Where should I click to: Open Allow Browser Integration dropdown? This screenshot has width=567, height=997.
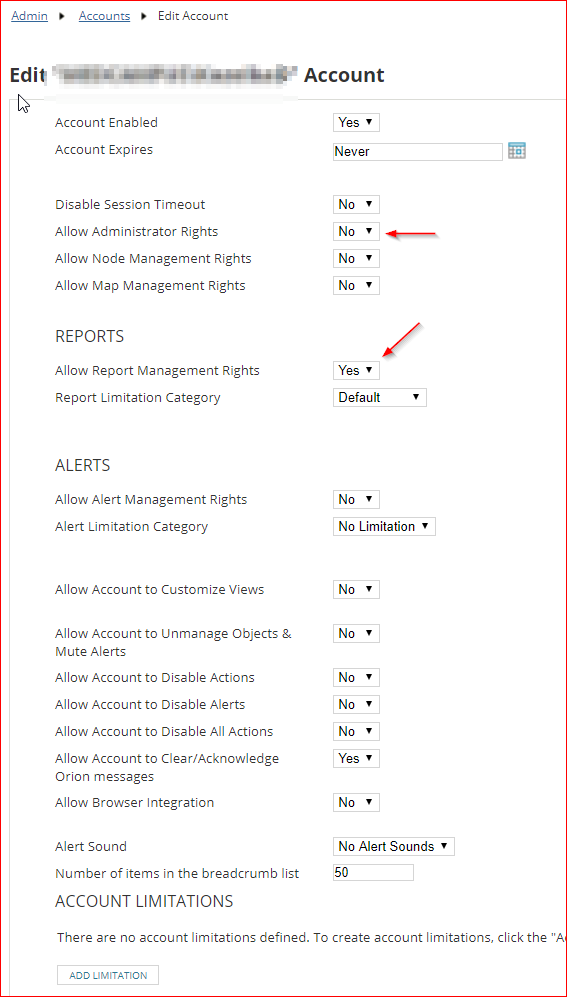356,802
